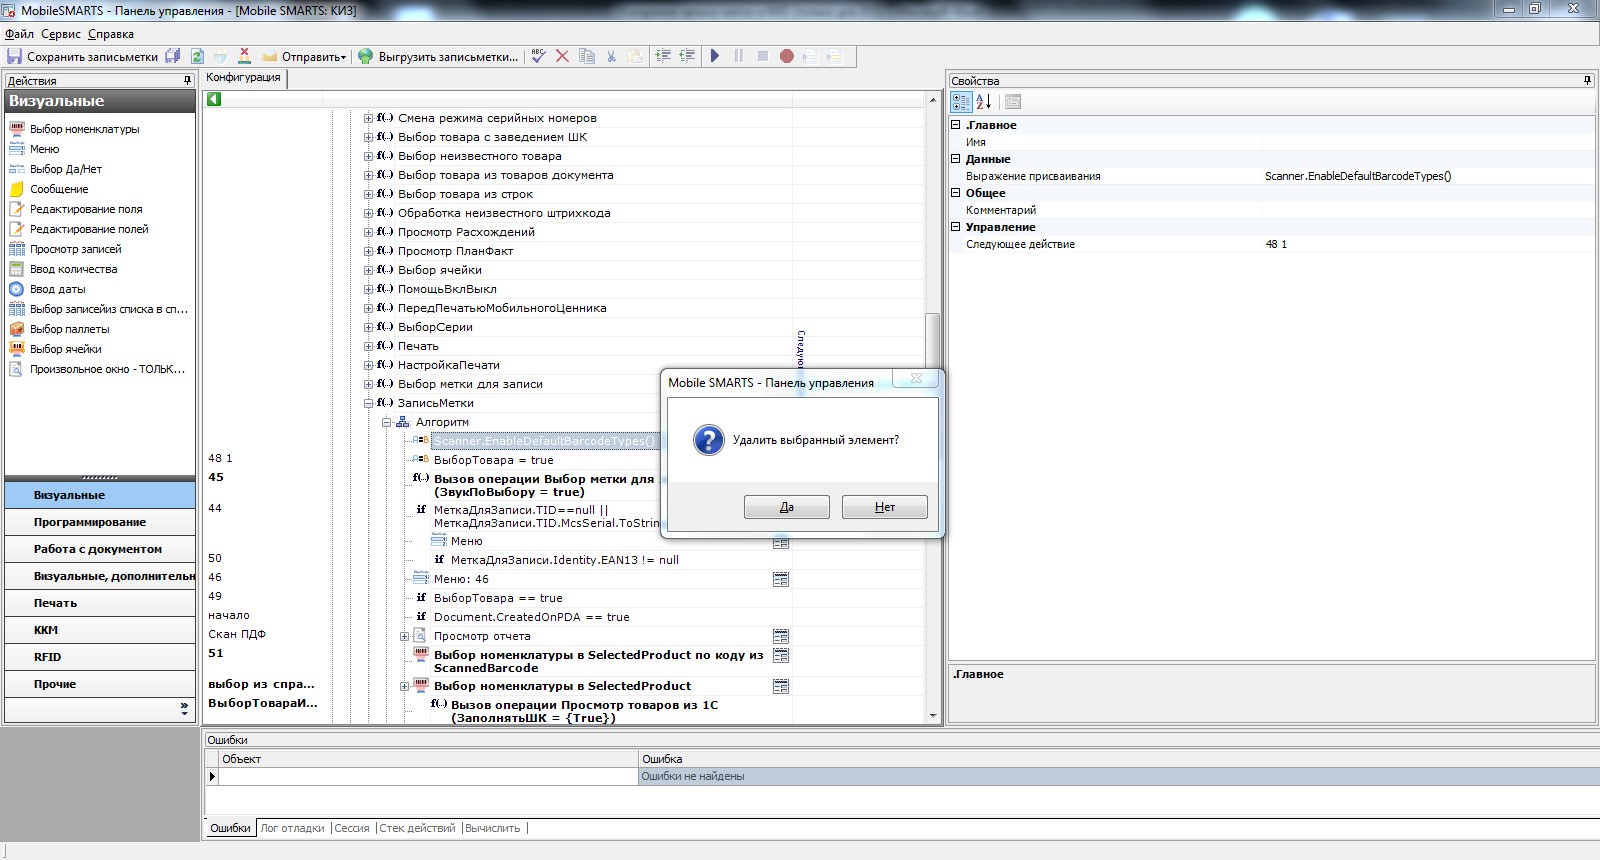Click the red breakpoint circle icon

pyautogui.click(x=787, y=56)
